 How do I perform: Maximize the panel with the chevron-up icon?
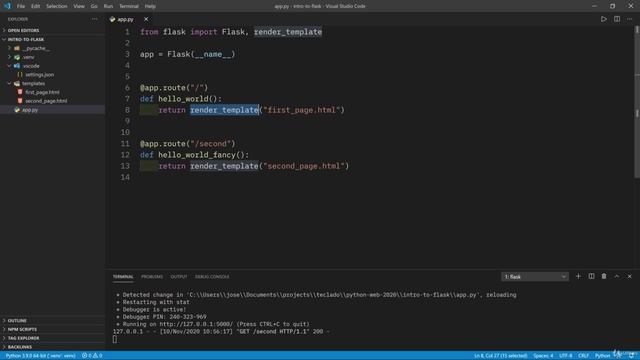(617, 276)
